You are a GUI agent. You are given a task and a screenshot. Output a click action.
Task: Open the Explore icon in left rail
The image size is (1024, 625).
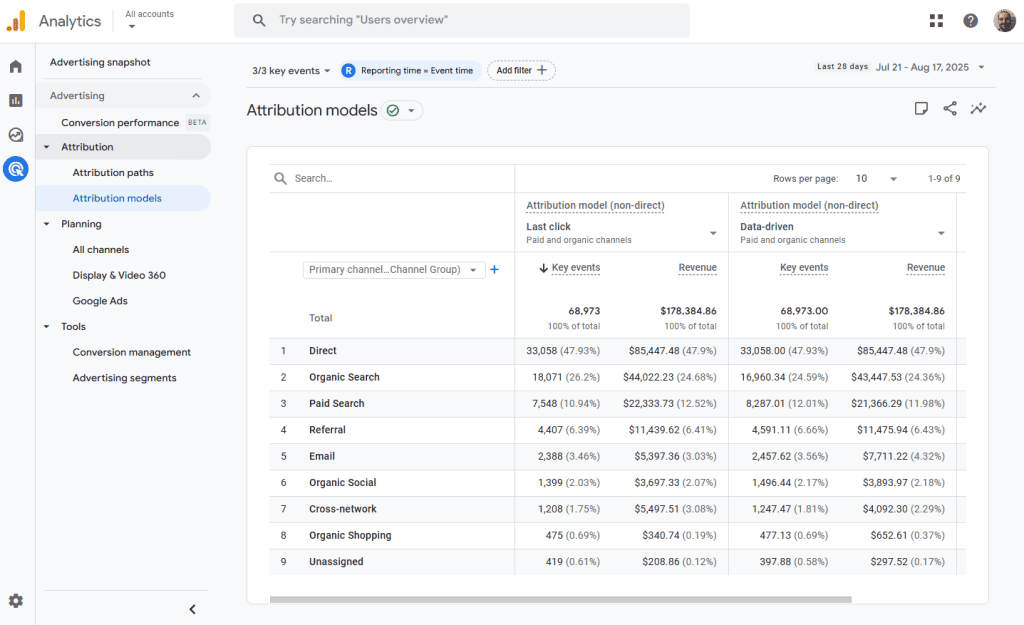(16, 135)
